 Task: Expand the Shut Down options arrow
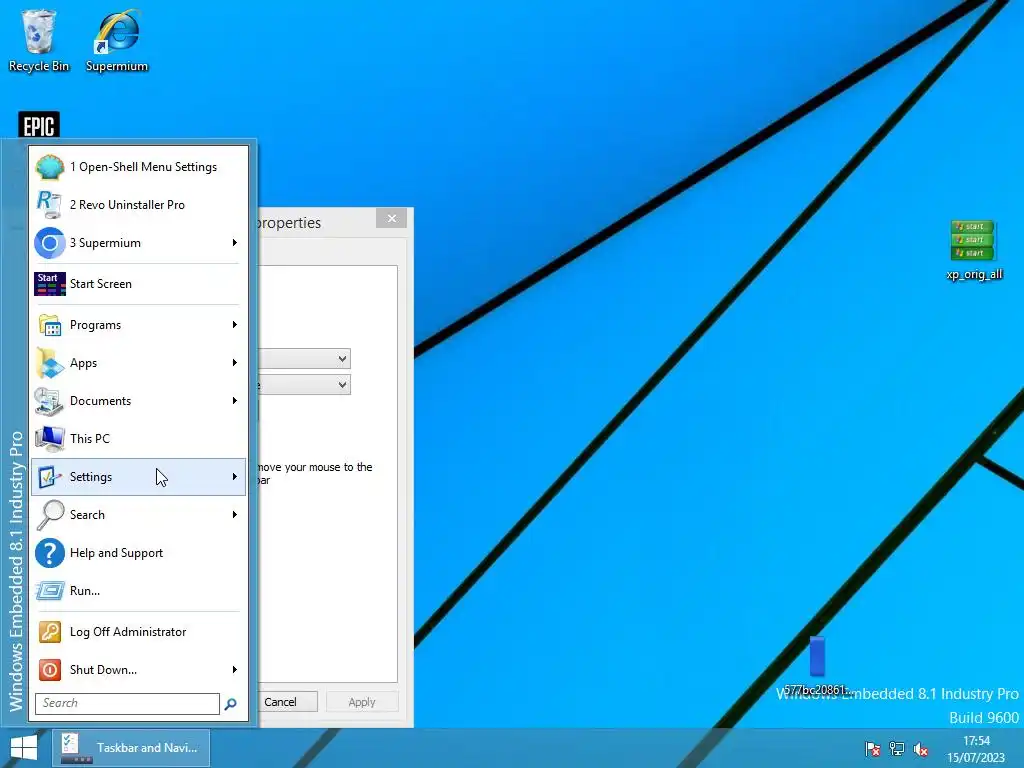234,670
